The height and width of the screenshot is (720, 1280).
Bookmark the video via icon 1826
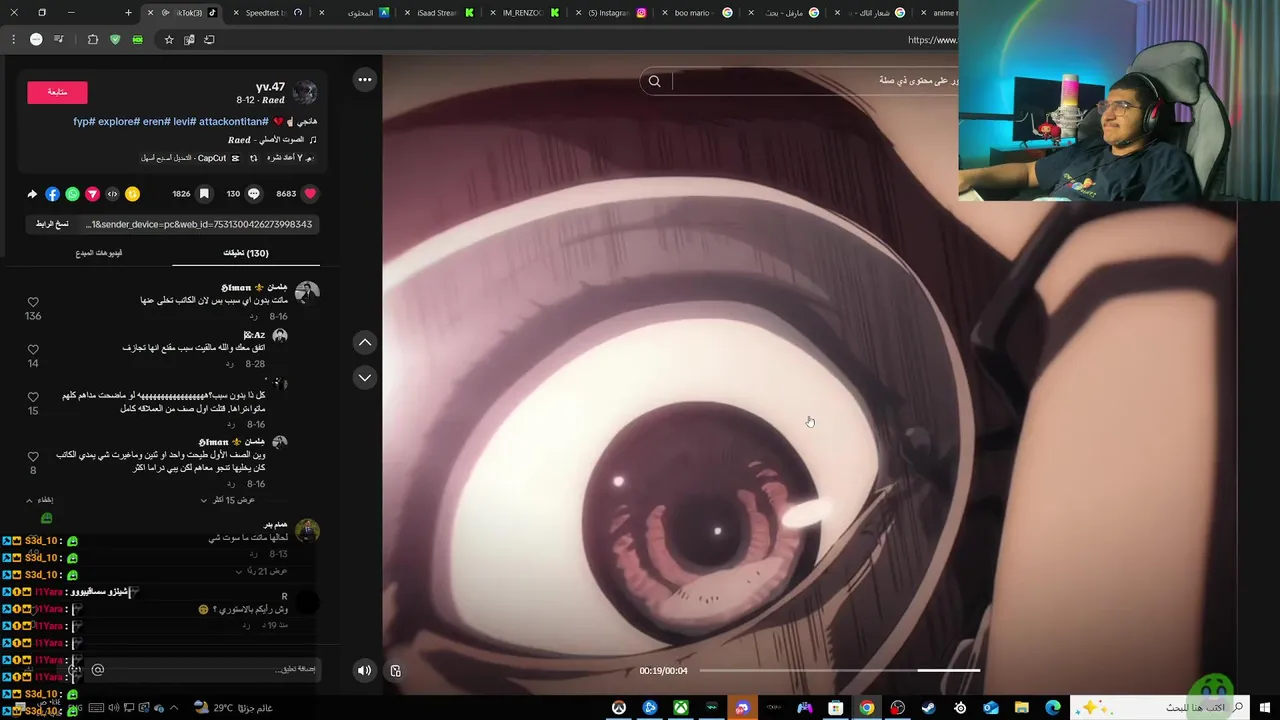pyautogui.click(x=204, y=194)
